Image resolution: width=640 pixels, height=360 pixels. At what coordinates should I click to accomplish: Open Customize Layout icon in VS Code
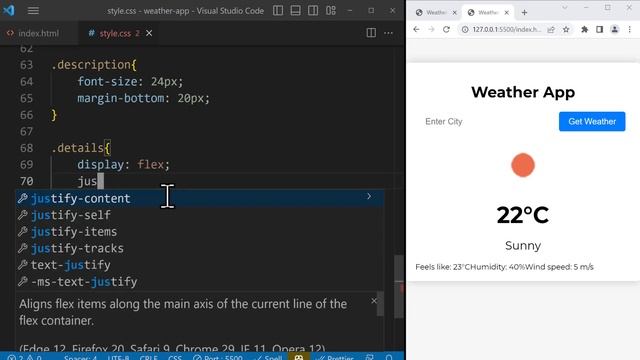[x=331, y=11]
